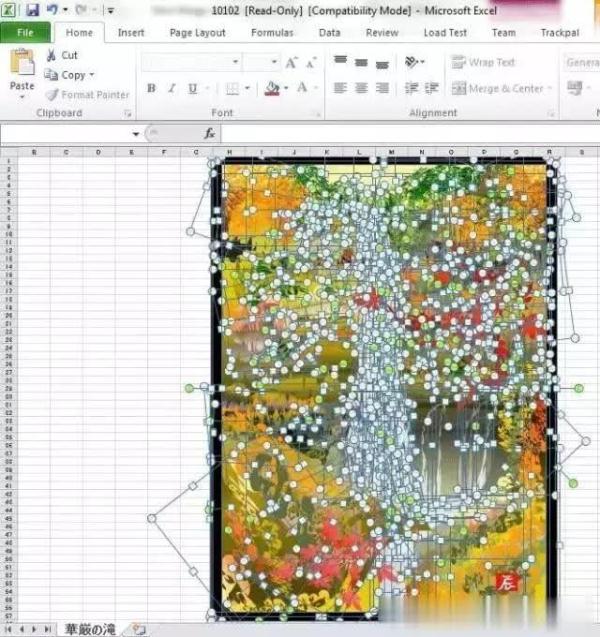Click the Paste clipboard icon

pos(22,62)
